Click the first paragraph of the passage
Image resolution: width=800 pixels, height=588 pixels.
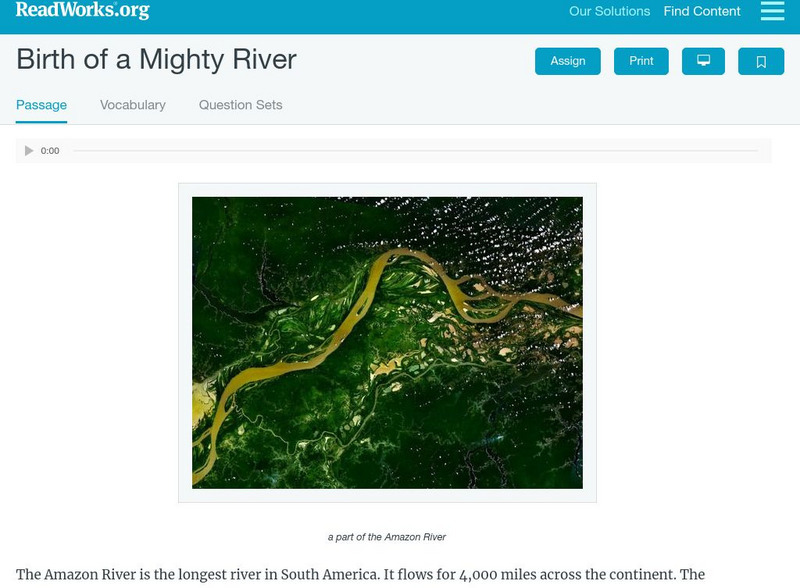coord(360,575)
